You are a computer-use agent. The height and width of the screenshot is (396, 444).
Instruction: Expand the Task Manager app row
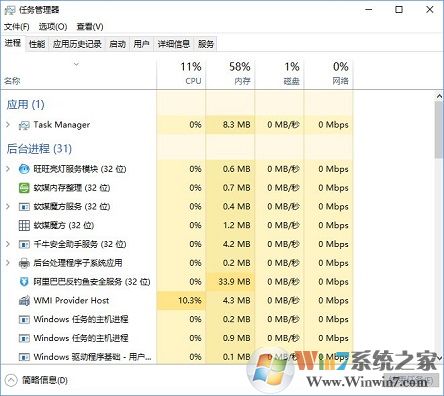point(8,125)
